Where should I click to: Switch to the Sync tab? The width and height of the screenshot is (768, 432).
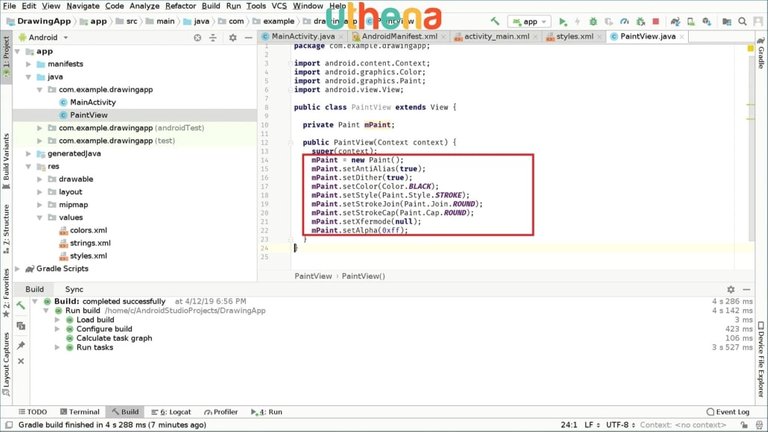[74, 289]
